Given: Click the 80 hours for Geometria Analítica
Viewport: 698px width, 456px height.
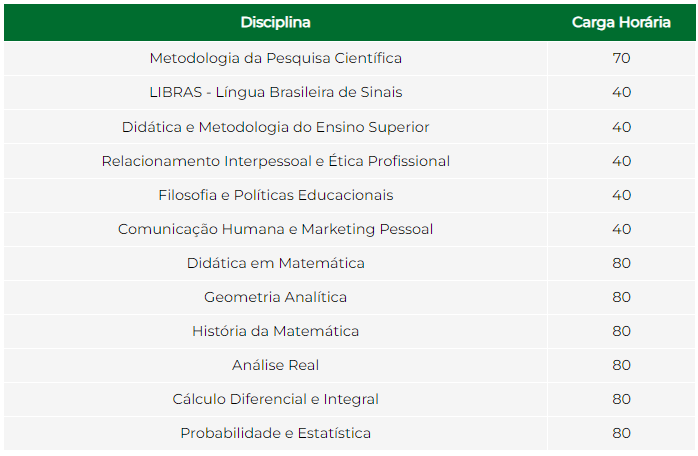Looking at the screenshot, I should pyautogui.click(x=621, y=297).
